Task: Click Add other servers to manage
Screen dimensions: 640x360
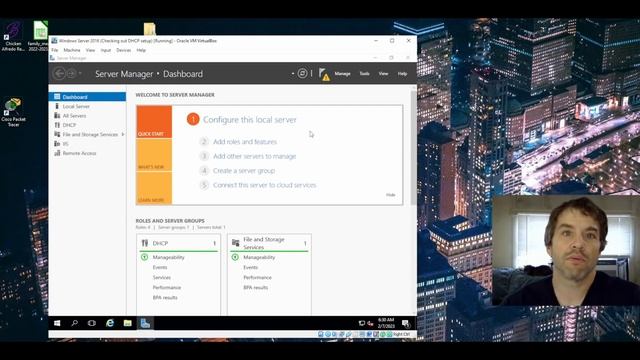Action: click(x=254, y=156)
